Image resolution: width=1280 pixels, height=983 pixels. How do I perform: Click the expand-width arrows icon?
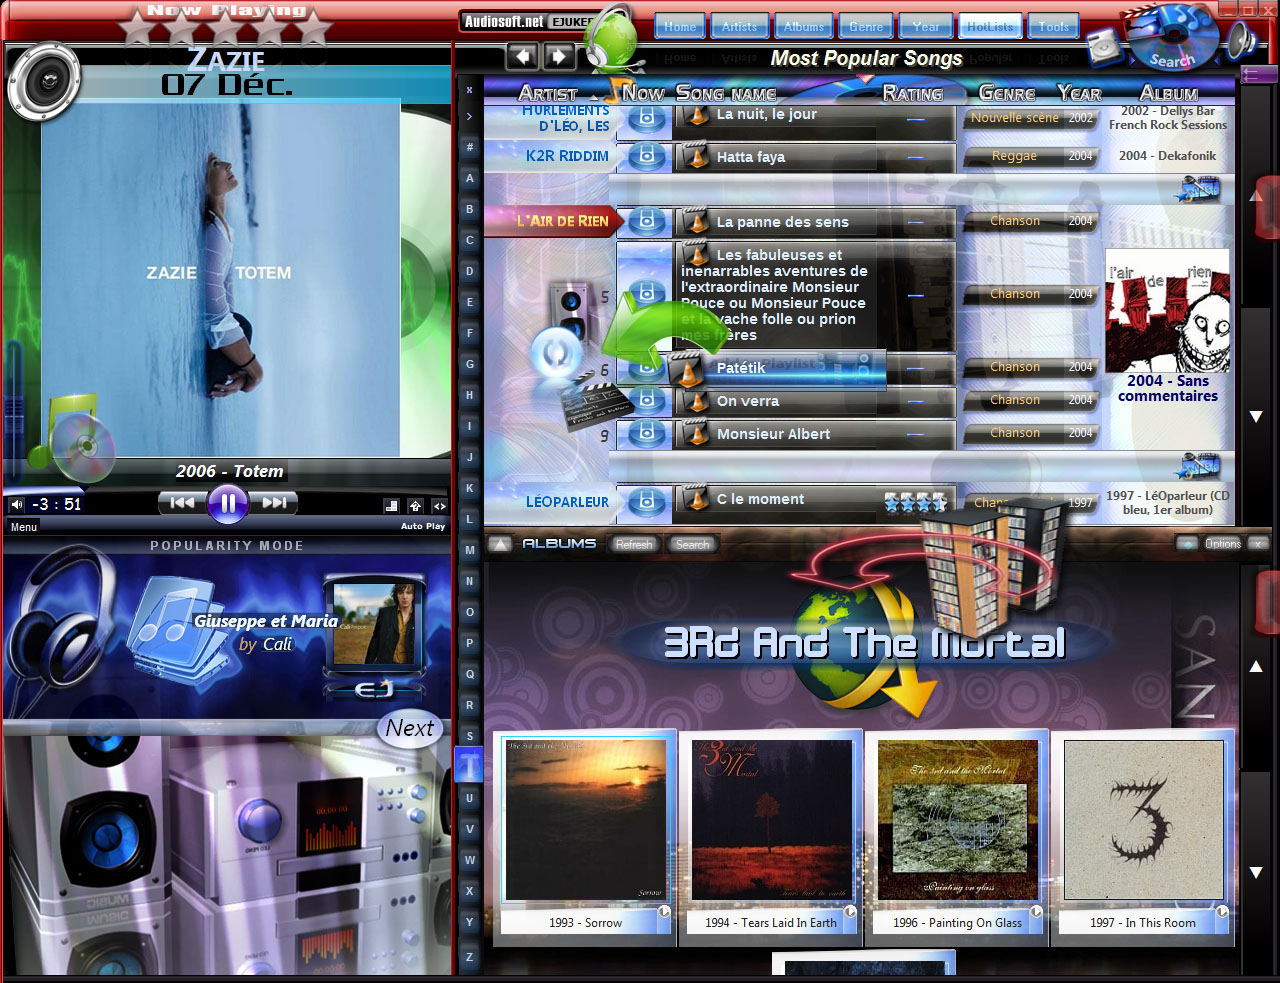pyautogui.click(x=439, y=506)
